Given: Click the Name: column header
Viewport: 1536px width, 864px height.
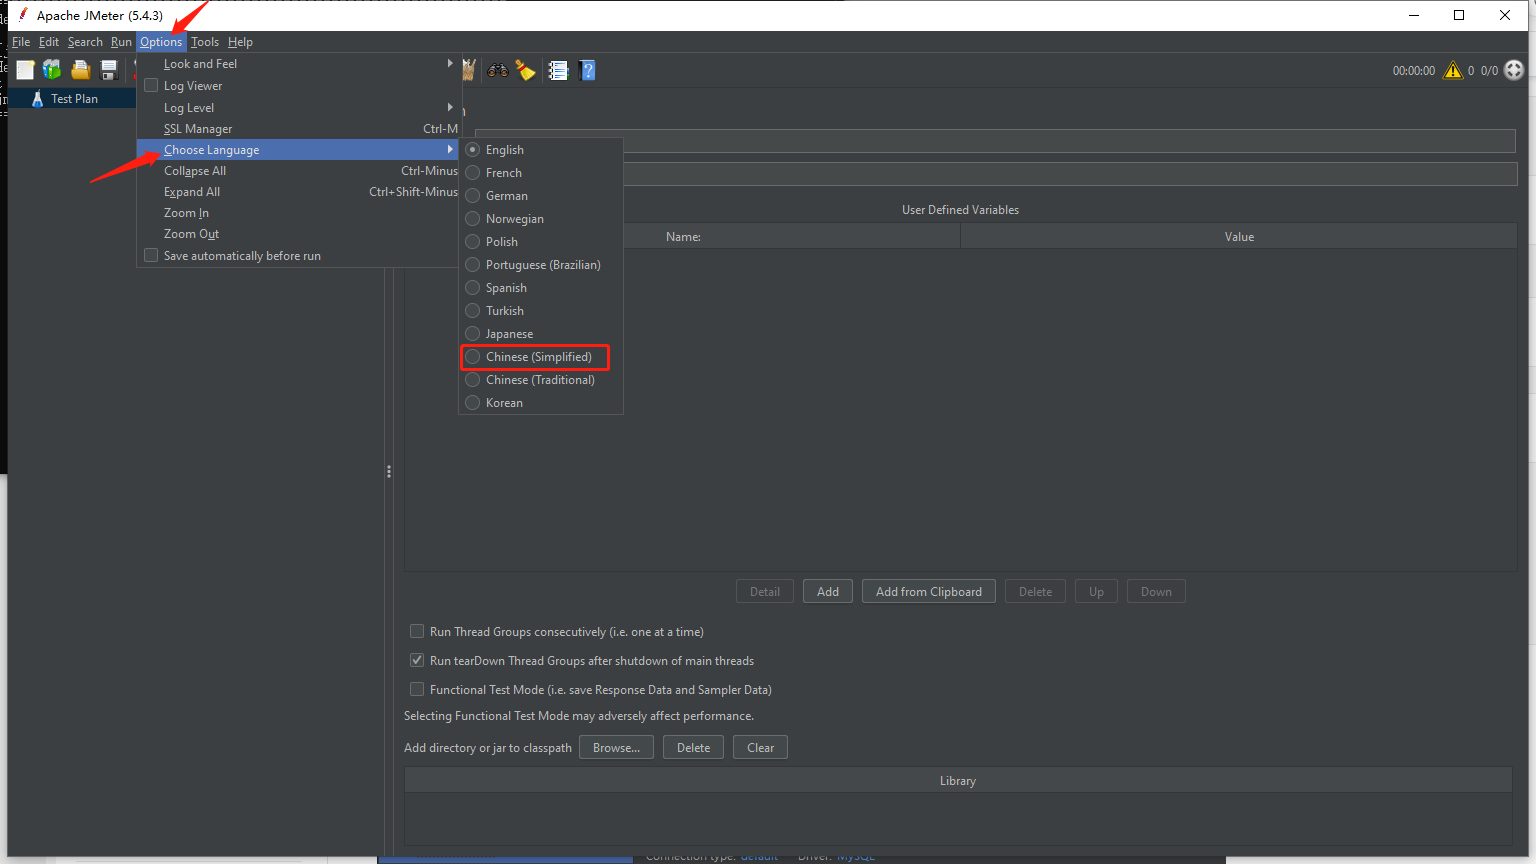Looking at the screenshot, I should (x=683, y=237).
